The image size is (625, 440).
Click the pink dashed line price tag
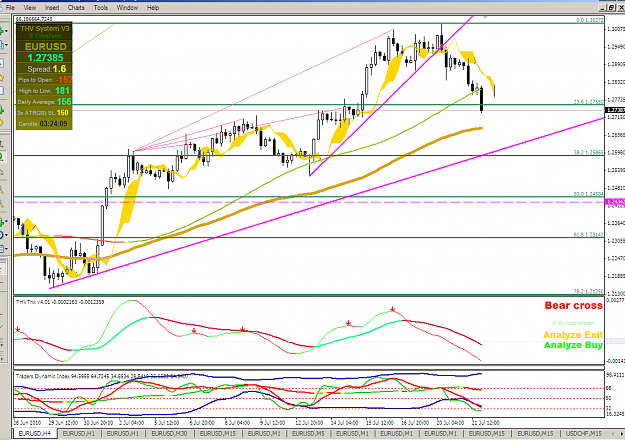click(x=615, y=202)
